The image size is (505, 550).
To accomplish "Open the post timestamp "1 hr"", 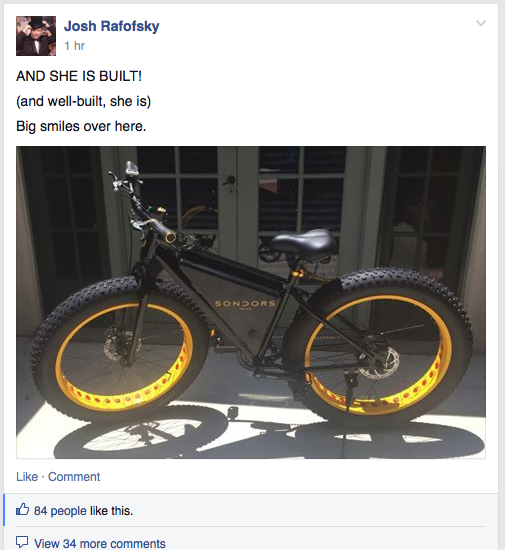I will point(75,46).
